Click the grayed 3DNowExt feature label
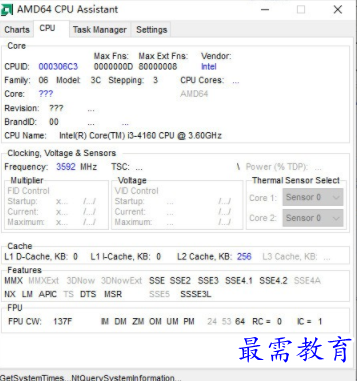360x381 pixels. 122,281
